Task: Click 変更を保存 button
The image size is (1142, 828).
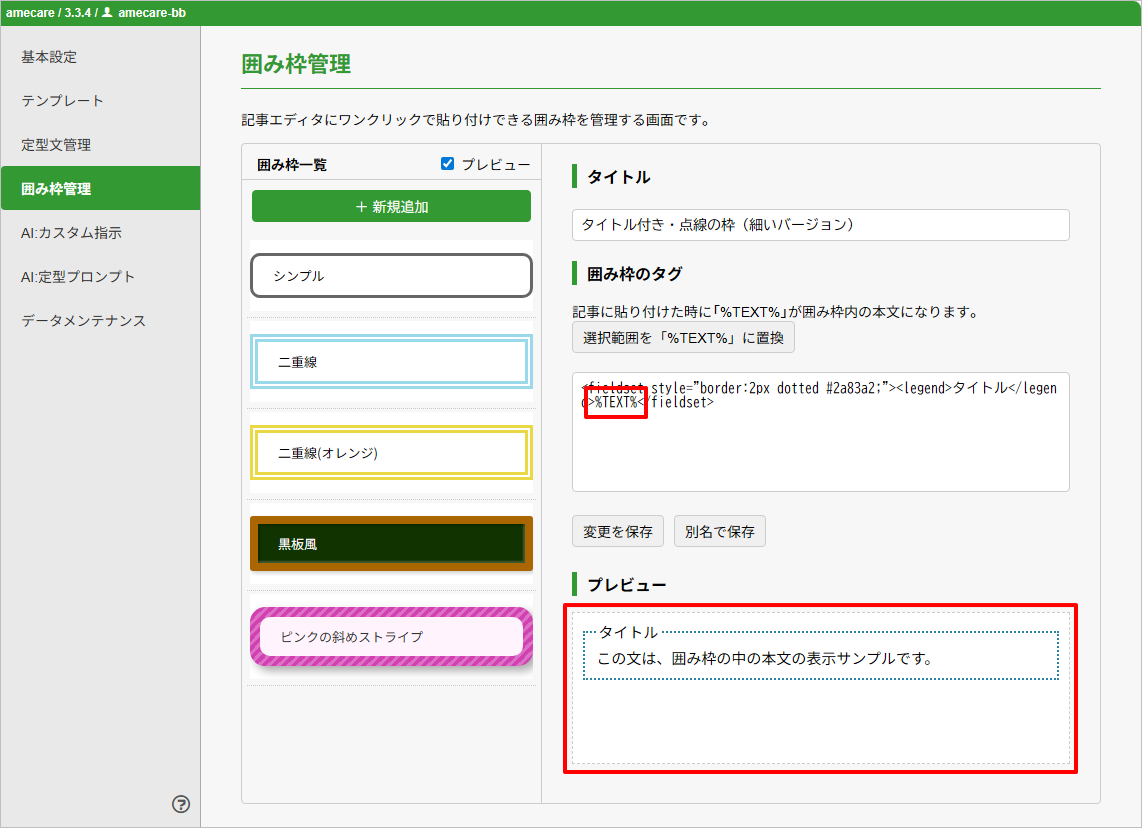Action: [618, 532]
